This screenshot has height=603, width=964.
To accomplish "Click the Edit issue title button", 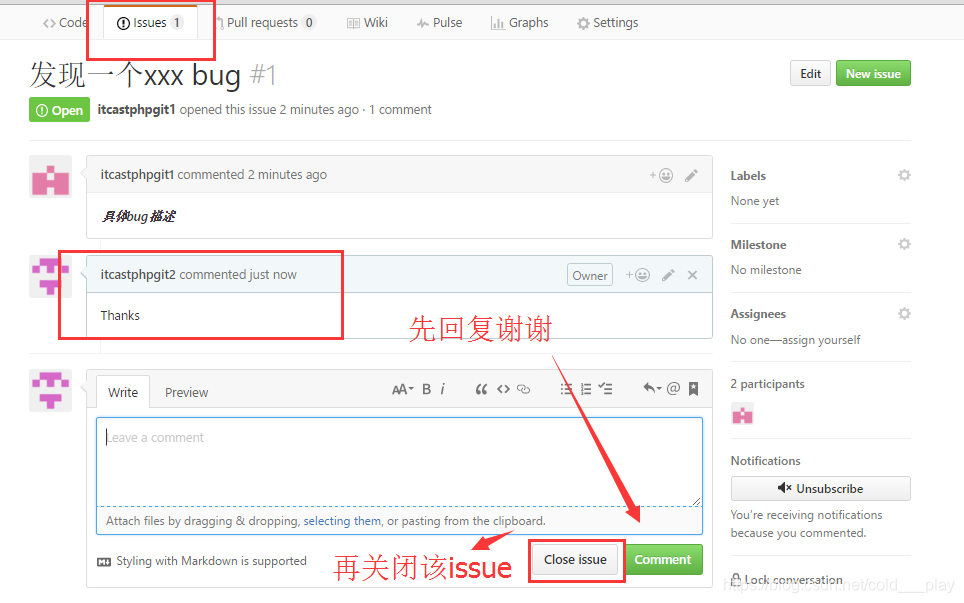I will (810, 74).
